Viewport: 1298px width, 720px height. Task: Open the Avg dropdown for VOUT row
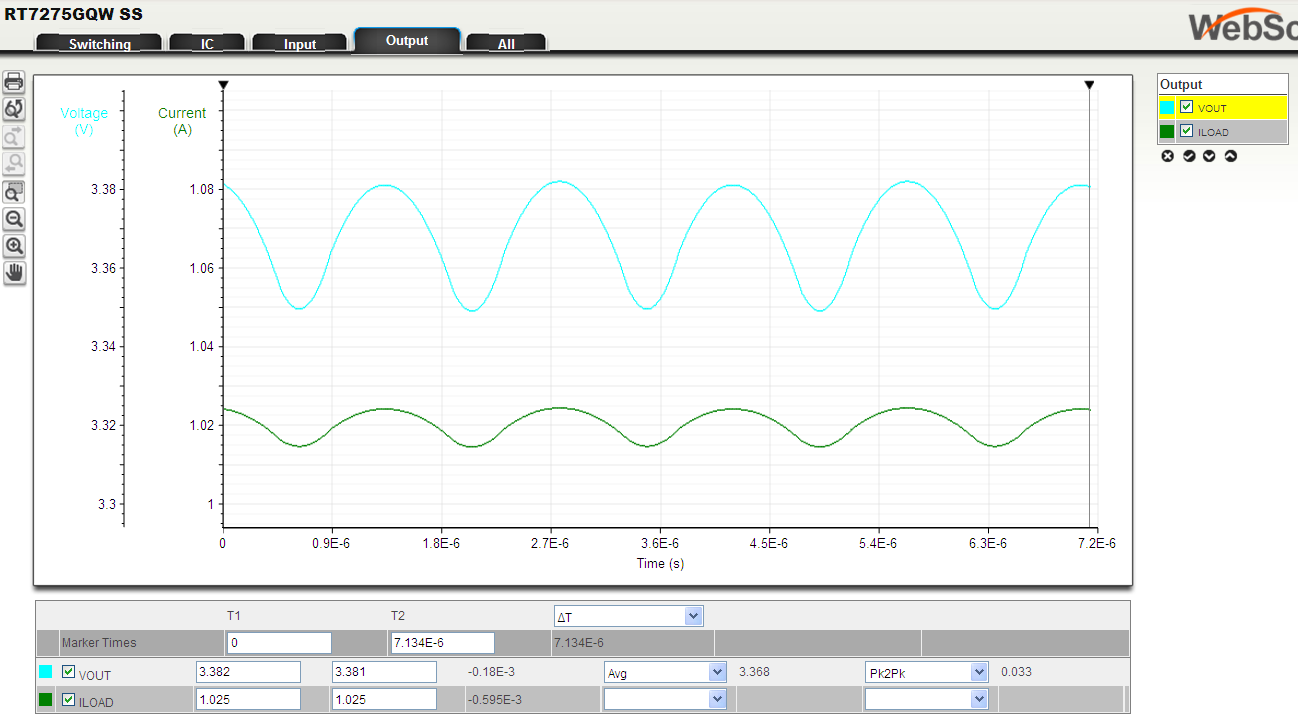click(x=664, y=671)
